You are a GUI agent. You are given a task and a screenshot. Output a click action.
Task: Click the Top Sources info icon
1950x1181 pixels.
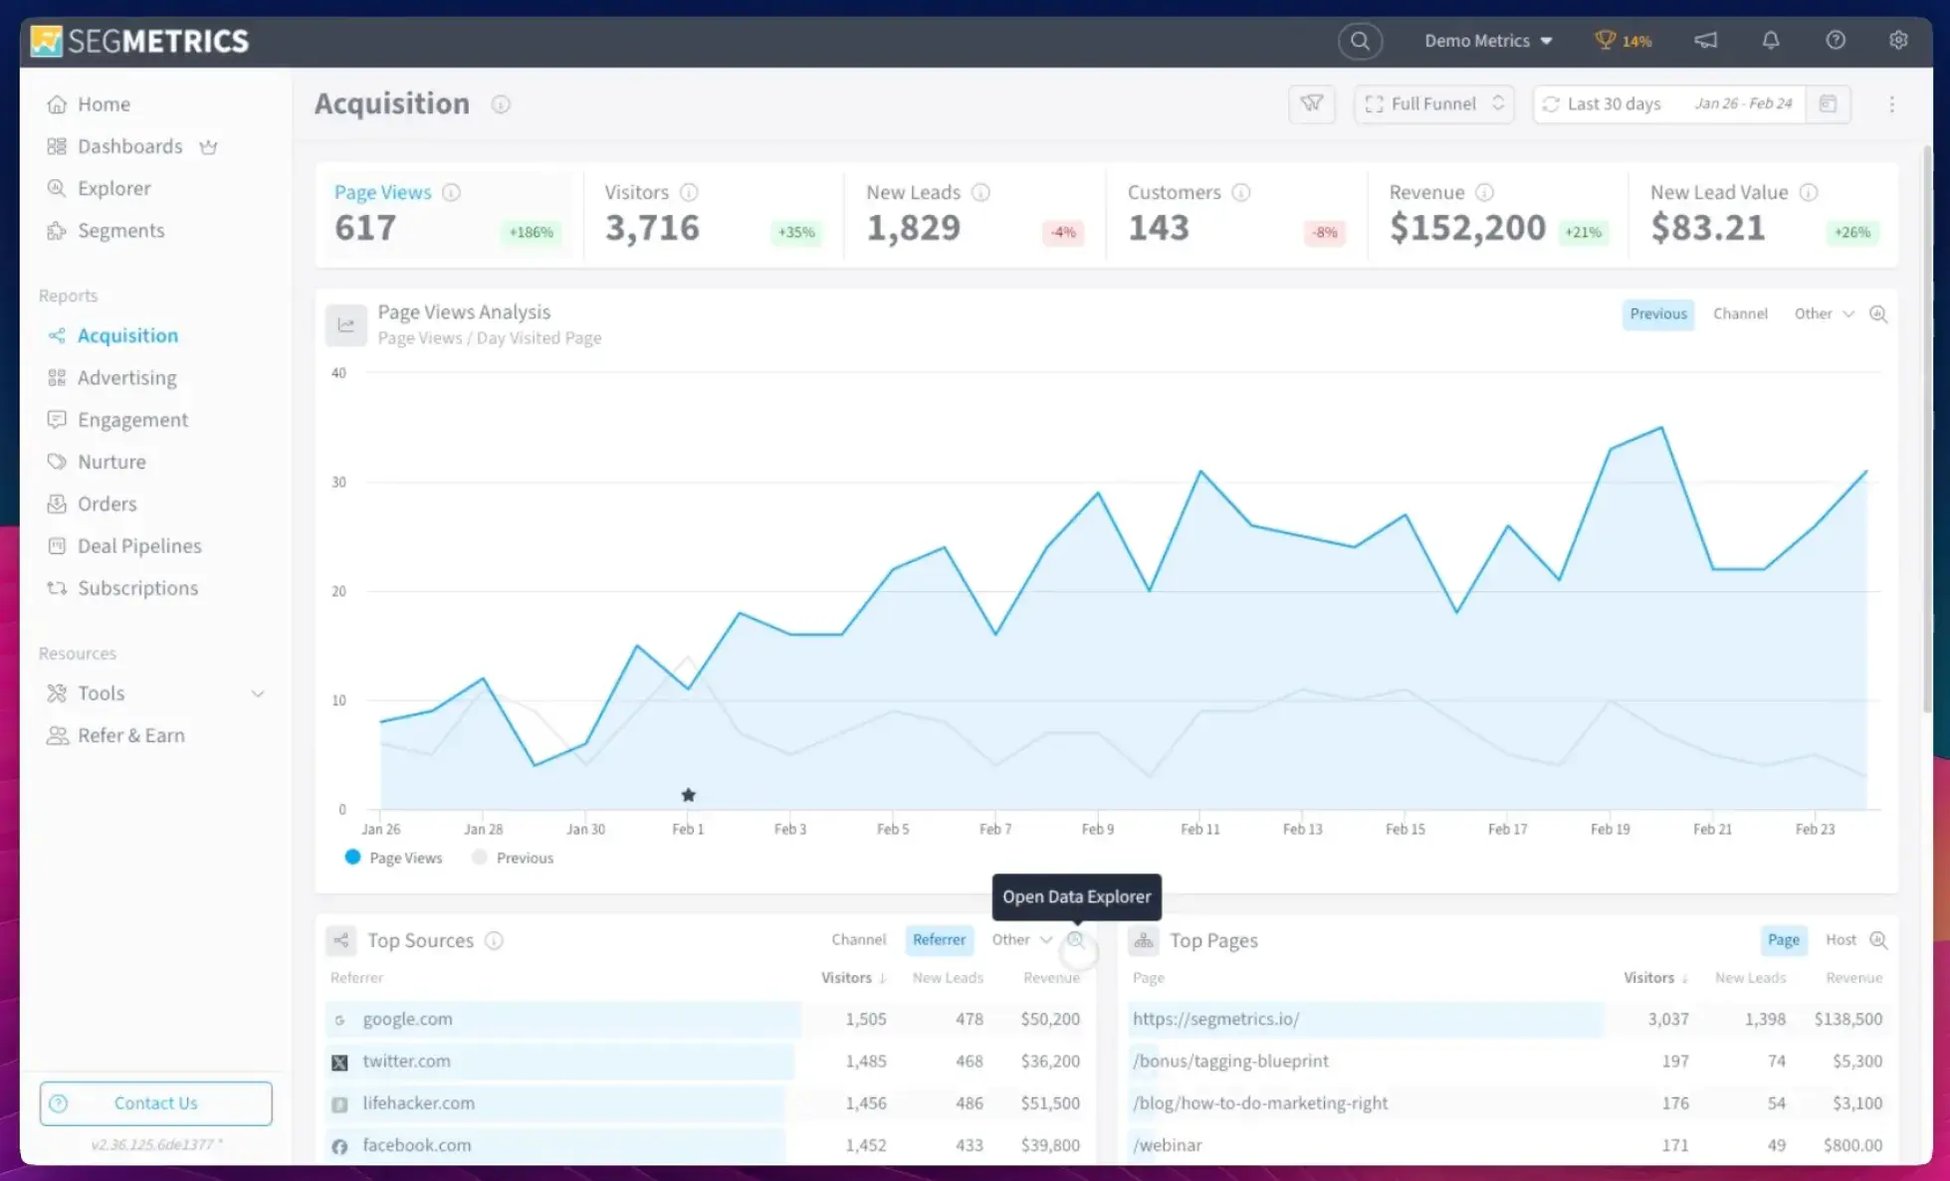494,941
